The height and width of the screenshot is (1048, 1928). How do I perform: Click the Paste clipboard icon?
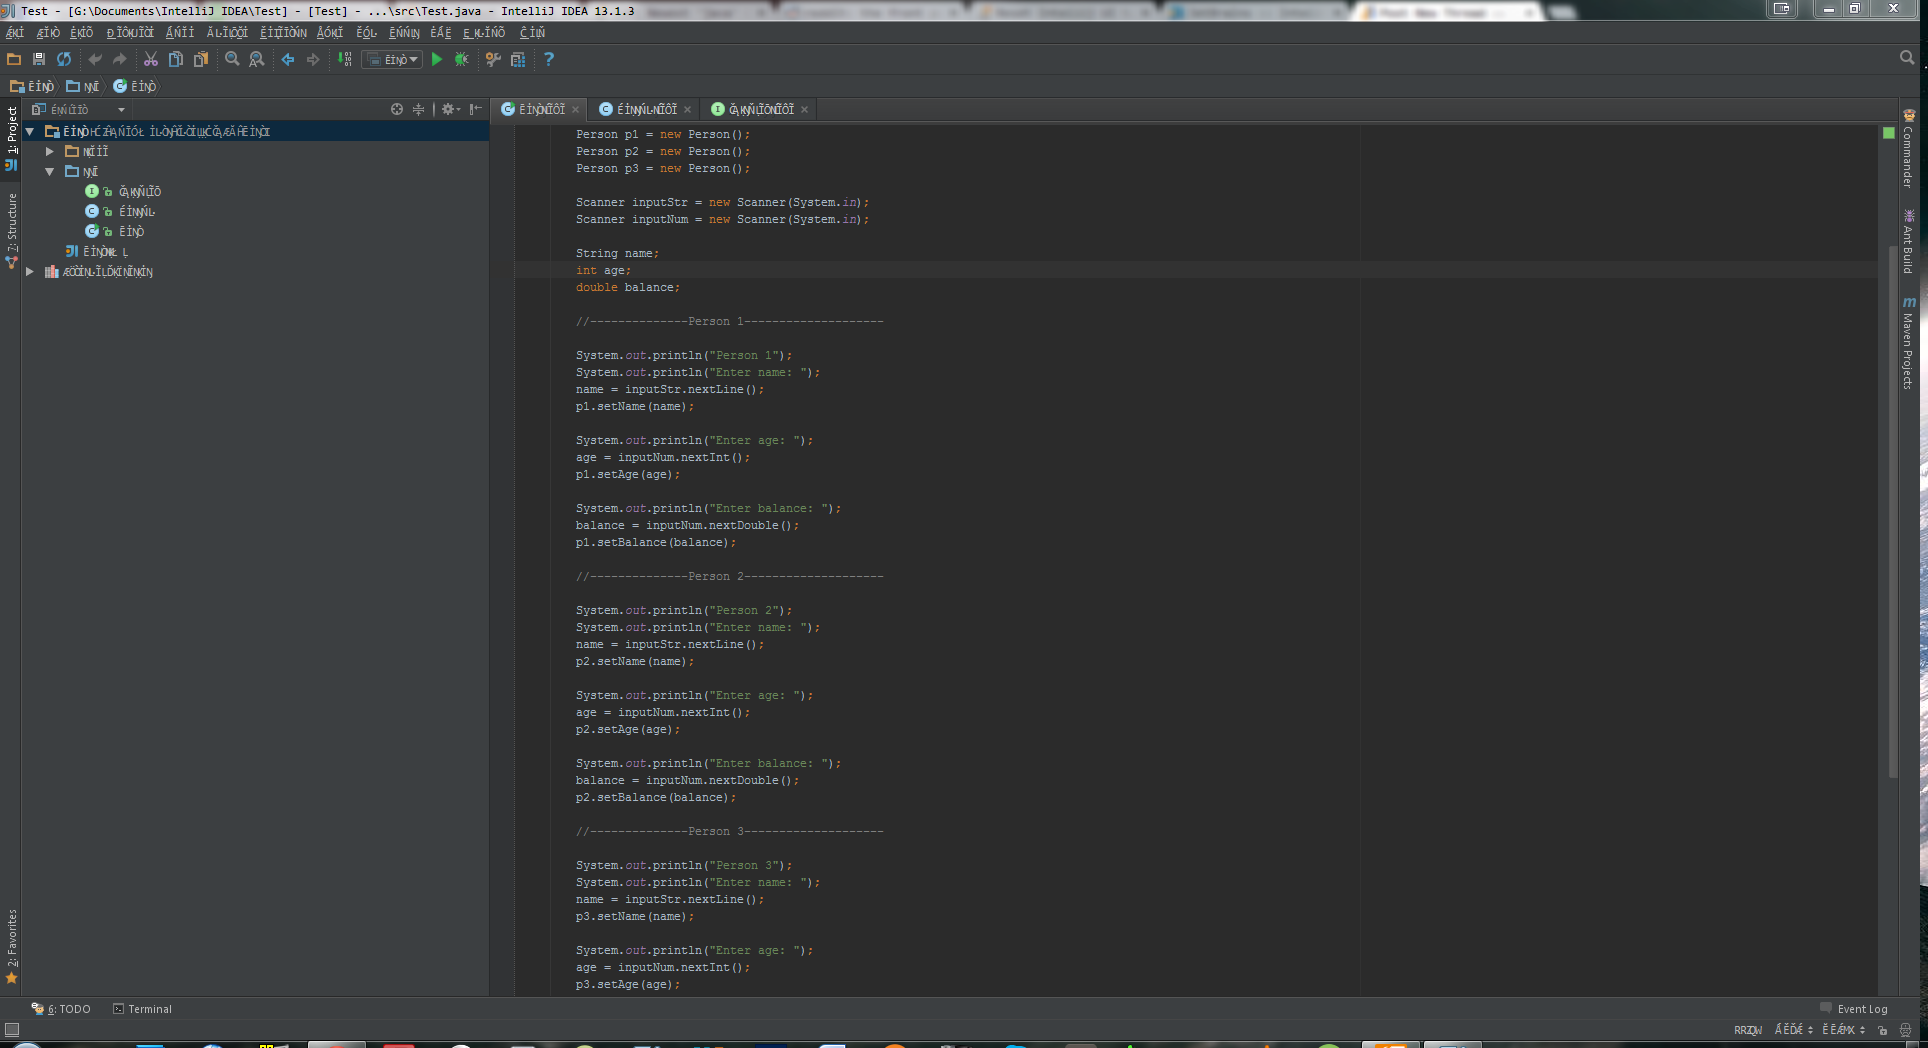pyautogui.click(x=201, y=60)
